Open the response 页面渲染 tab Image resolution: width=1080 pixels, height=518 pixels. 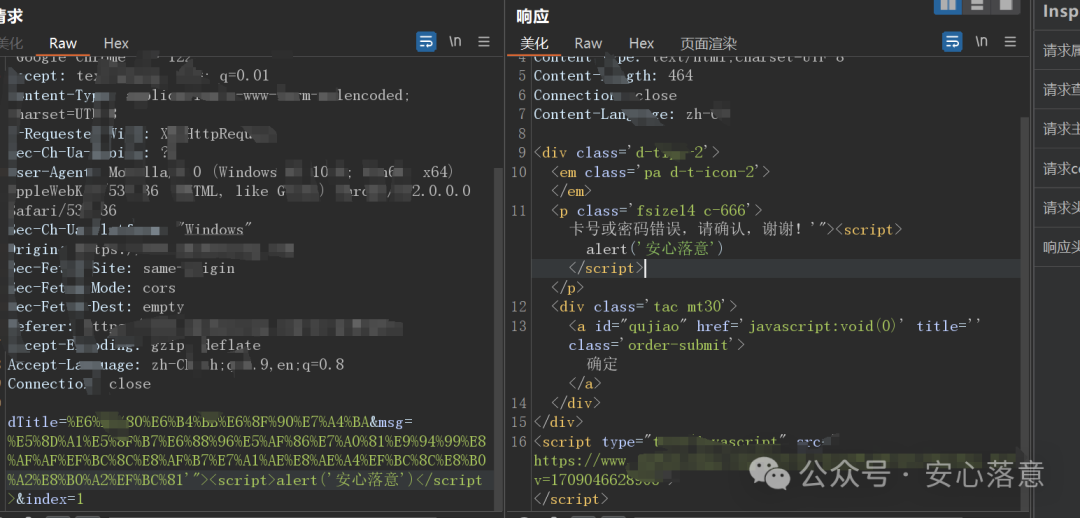[x=709, y=43]
